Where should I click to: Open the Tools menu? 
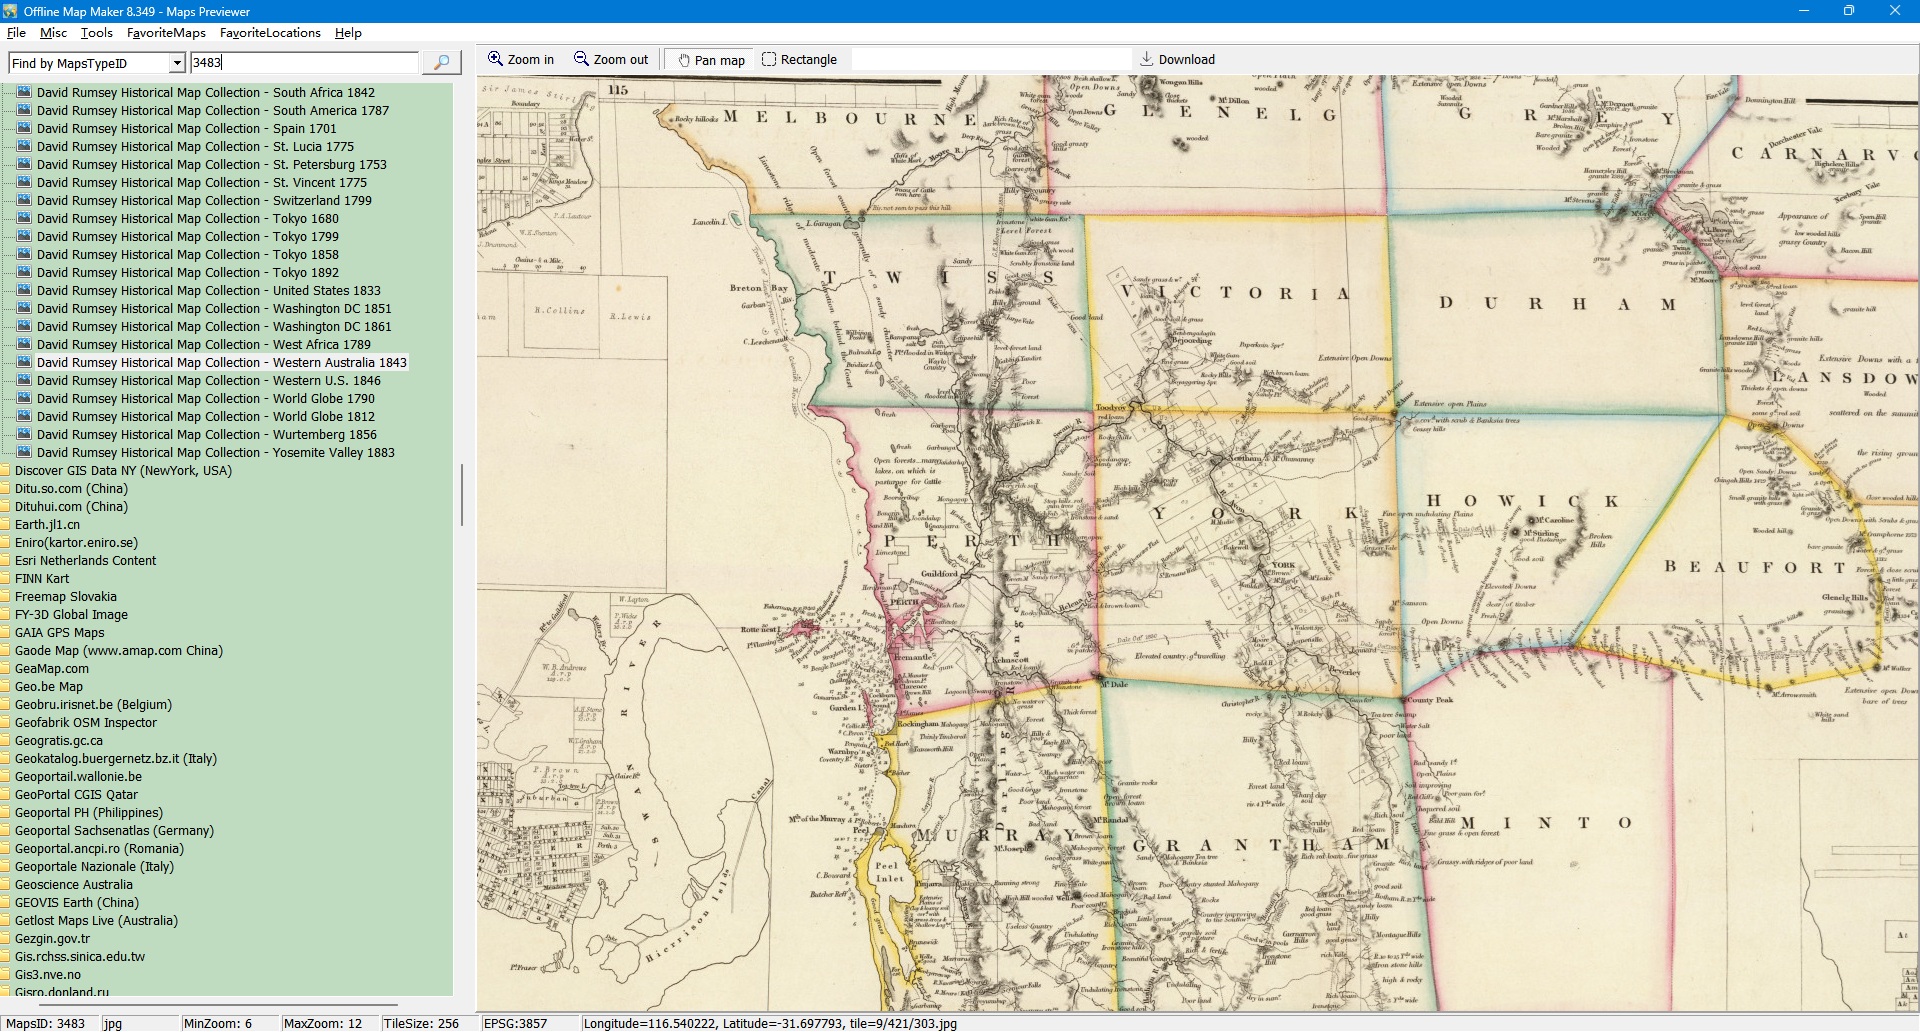click(97, 33)
